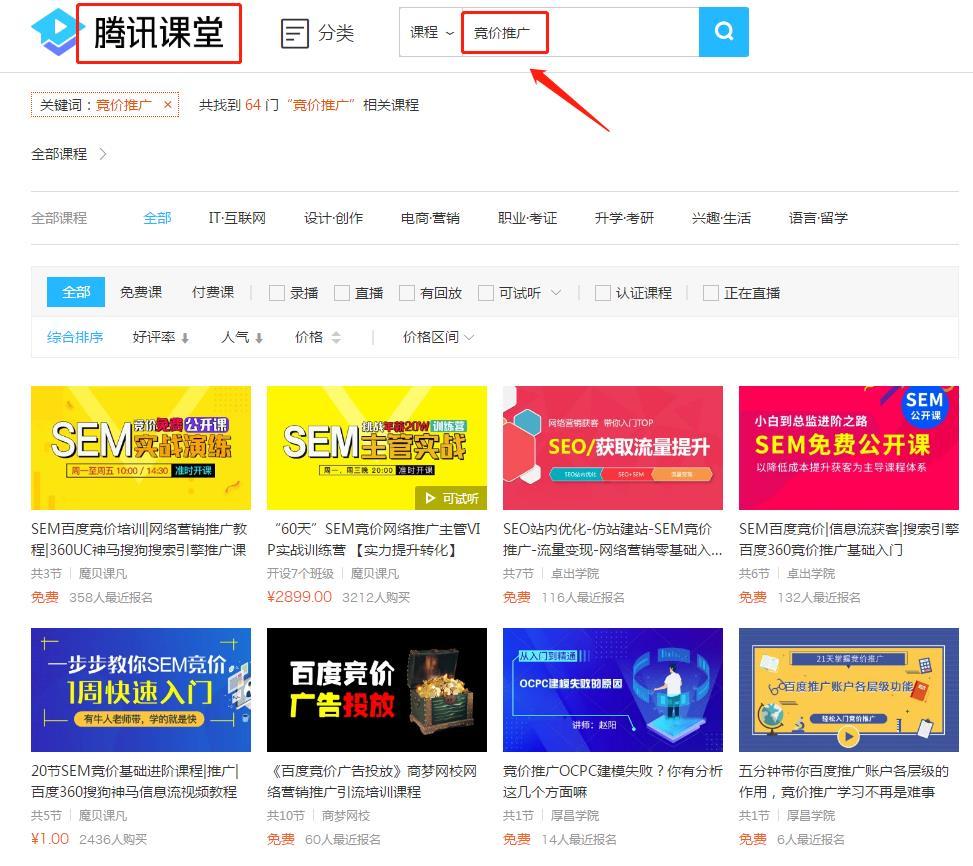The image size is (973, 866).
Task: Click 魔贝课凡 under the 共3节 course
Action: [x=103, y=574]
